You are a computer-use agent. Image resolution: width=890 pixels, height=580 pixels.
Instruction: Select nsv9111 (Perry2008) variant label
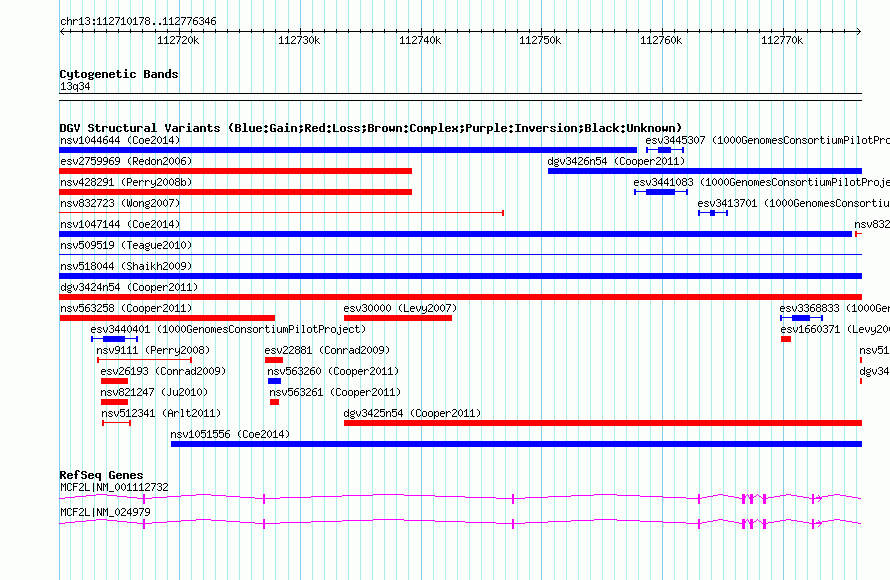point(153,350)
